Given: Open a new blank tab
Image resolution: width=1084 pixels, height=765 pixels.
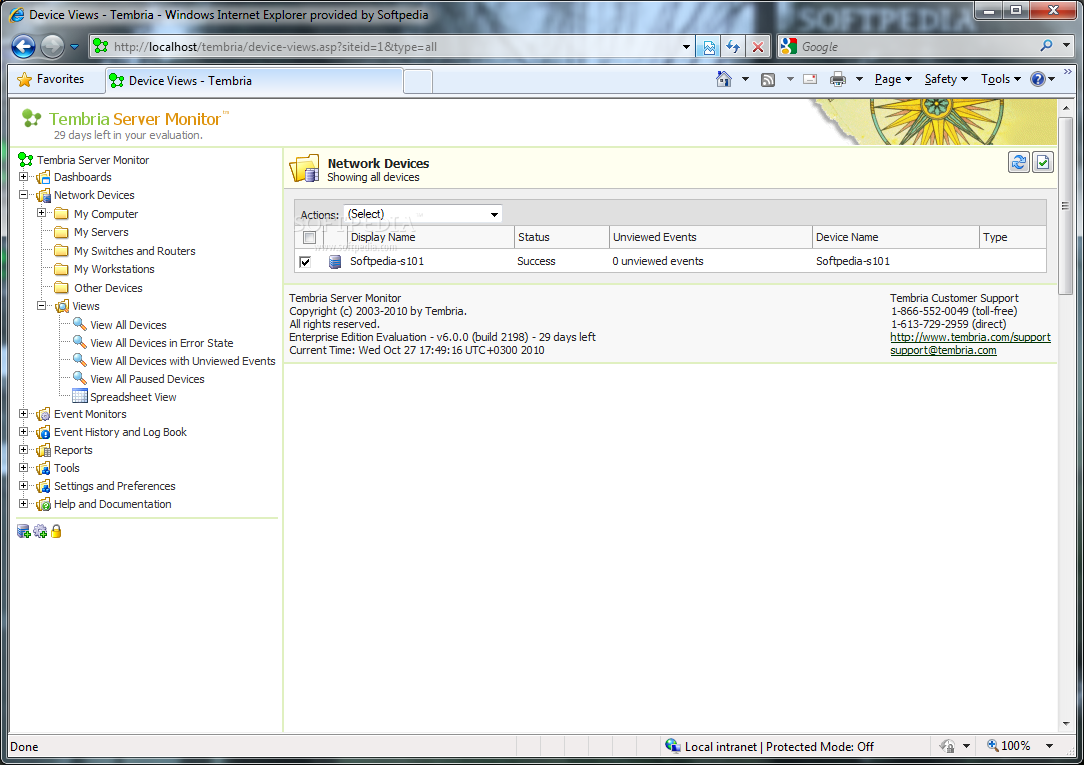Looking at the screenshot, I should tap(418, 82).
